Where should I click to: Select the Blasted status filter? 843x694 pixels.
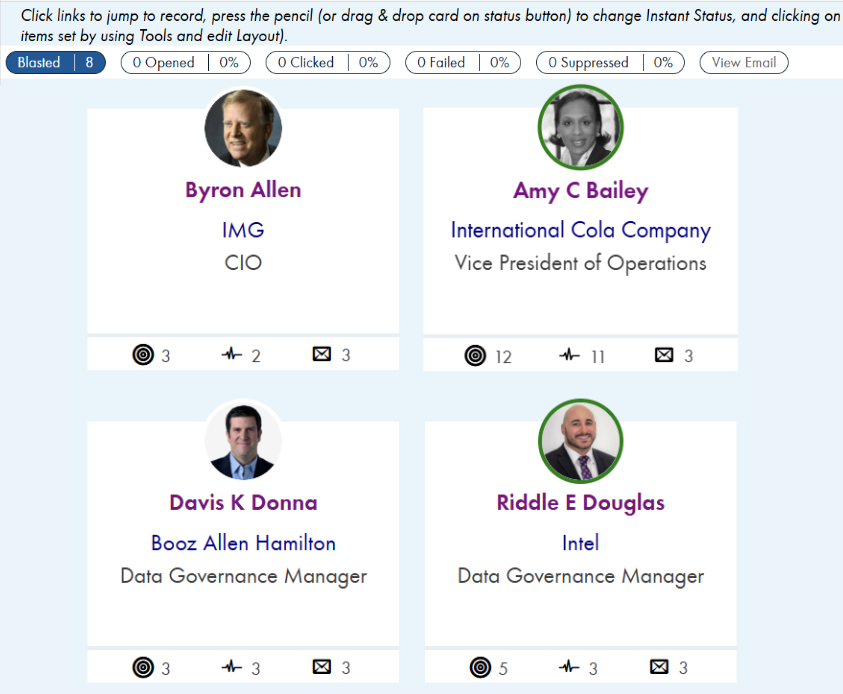point(56,62)
